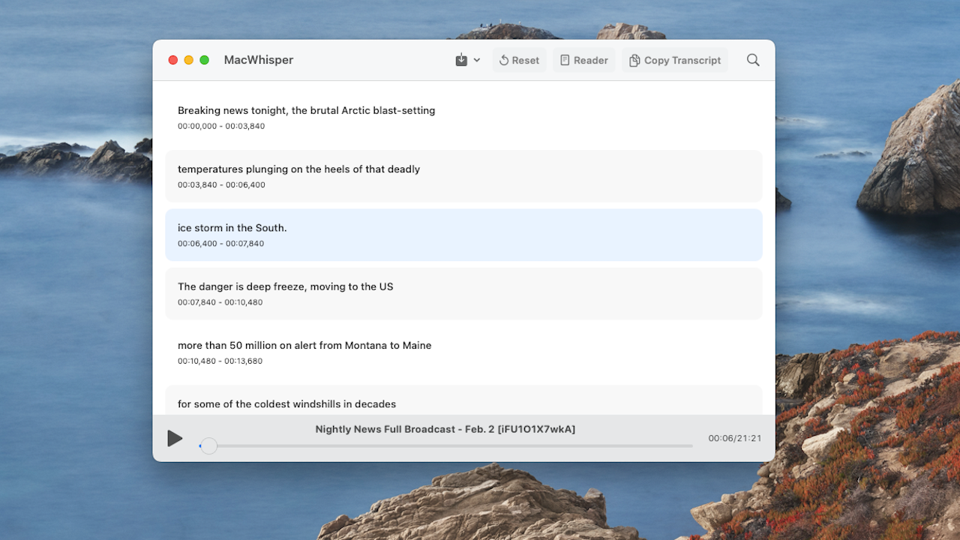
Task: Enter full screen with the green button
Action: pyautogui.click(x=205, y=60)
